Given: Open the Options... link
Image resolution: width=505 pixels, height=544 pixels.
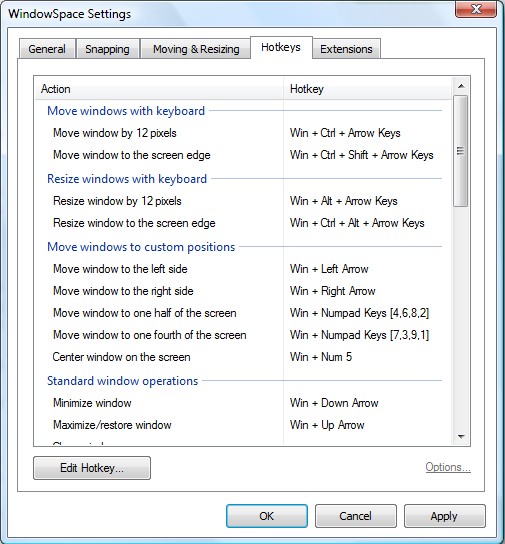Looking at the screenshot, I should coord(448,467).
